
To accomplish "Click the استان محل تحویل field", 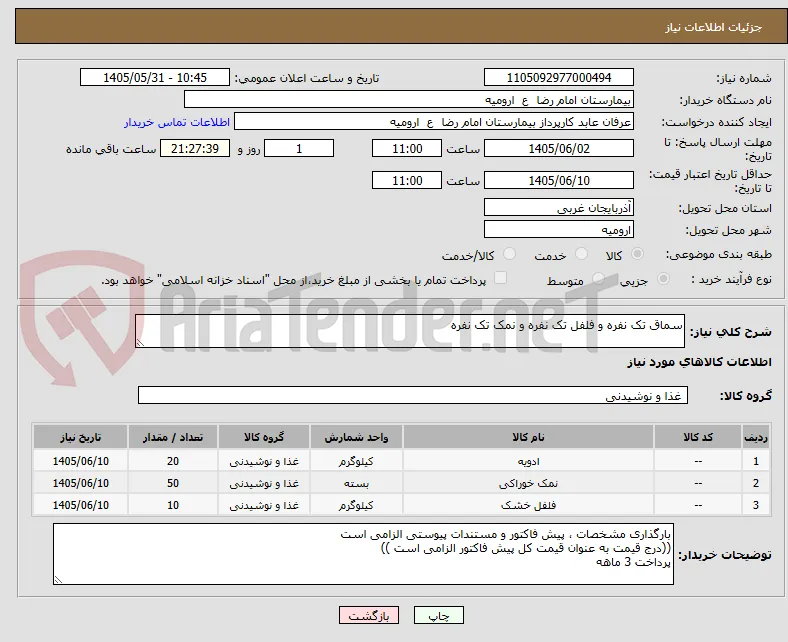I will pyautogui.click(x=559, y=207).
